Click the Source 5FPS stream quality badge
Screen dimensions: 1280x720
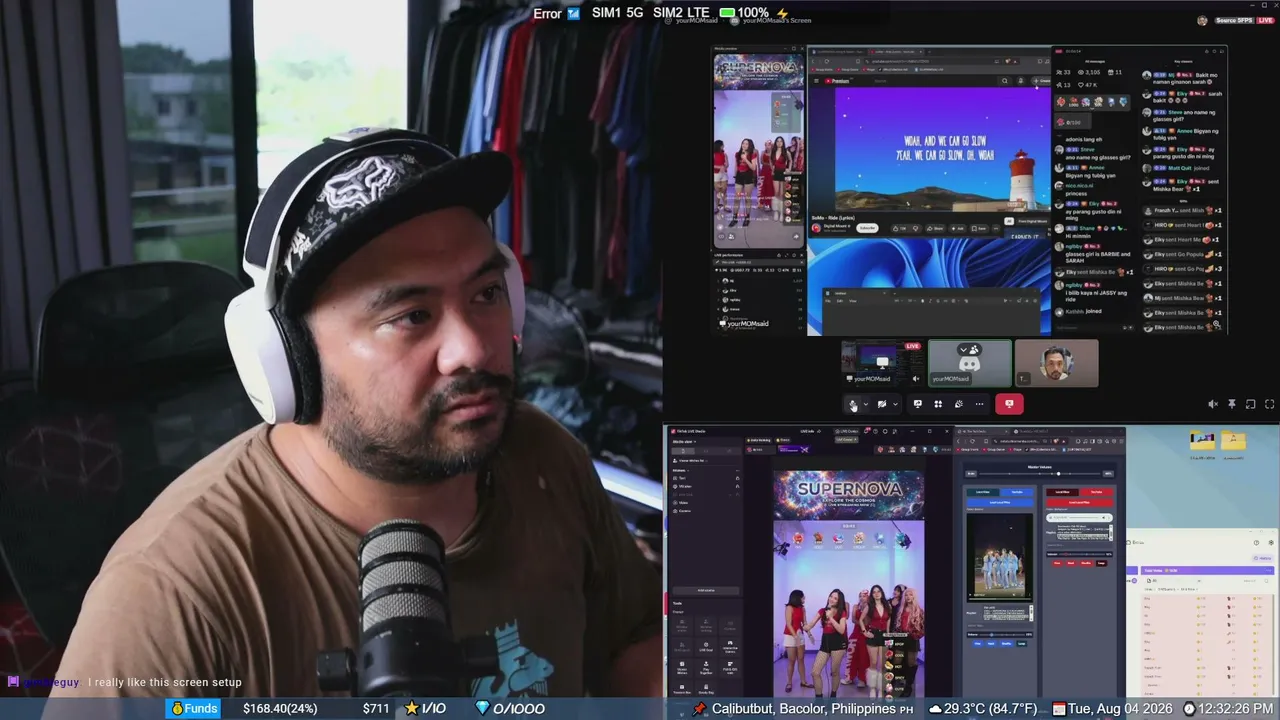(1233, 20)
